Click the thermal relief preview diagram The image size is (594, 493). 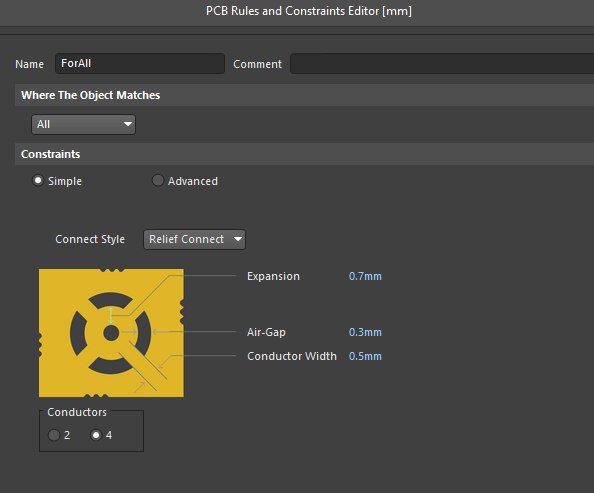click(x=111, y=333)
